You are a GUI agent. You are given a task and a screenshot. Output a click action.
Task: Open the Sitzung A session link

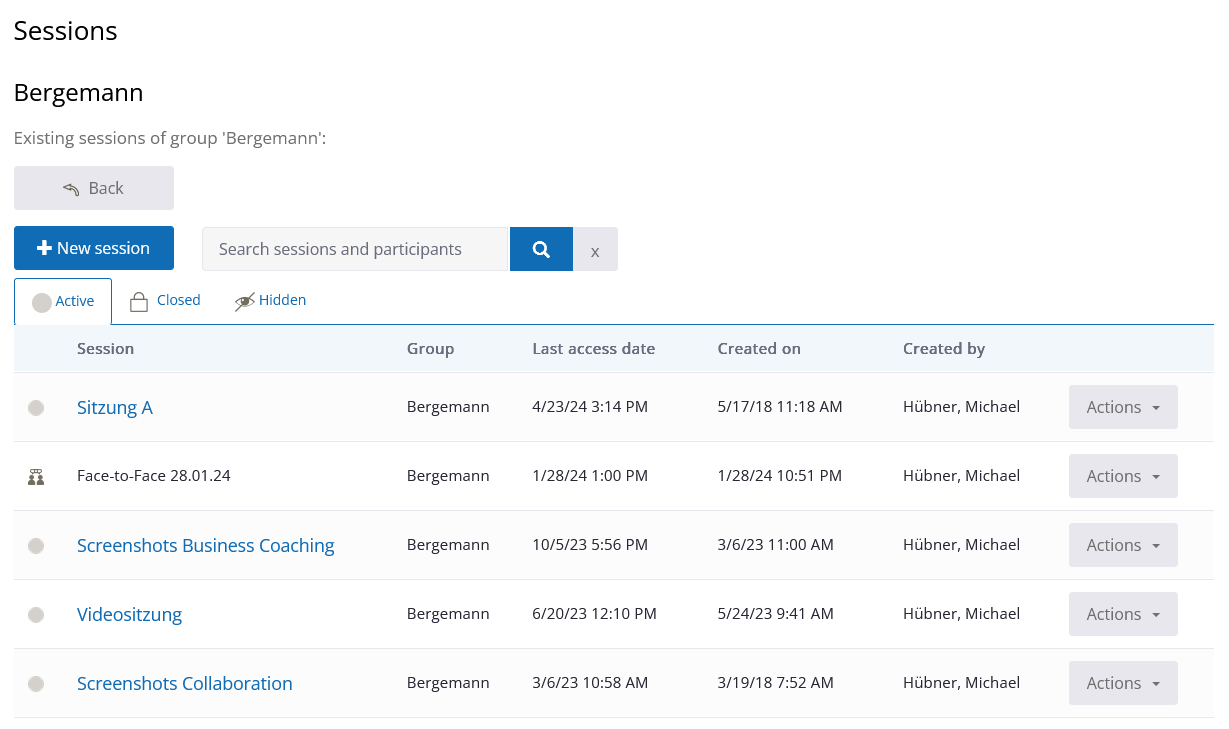point(115,407)
